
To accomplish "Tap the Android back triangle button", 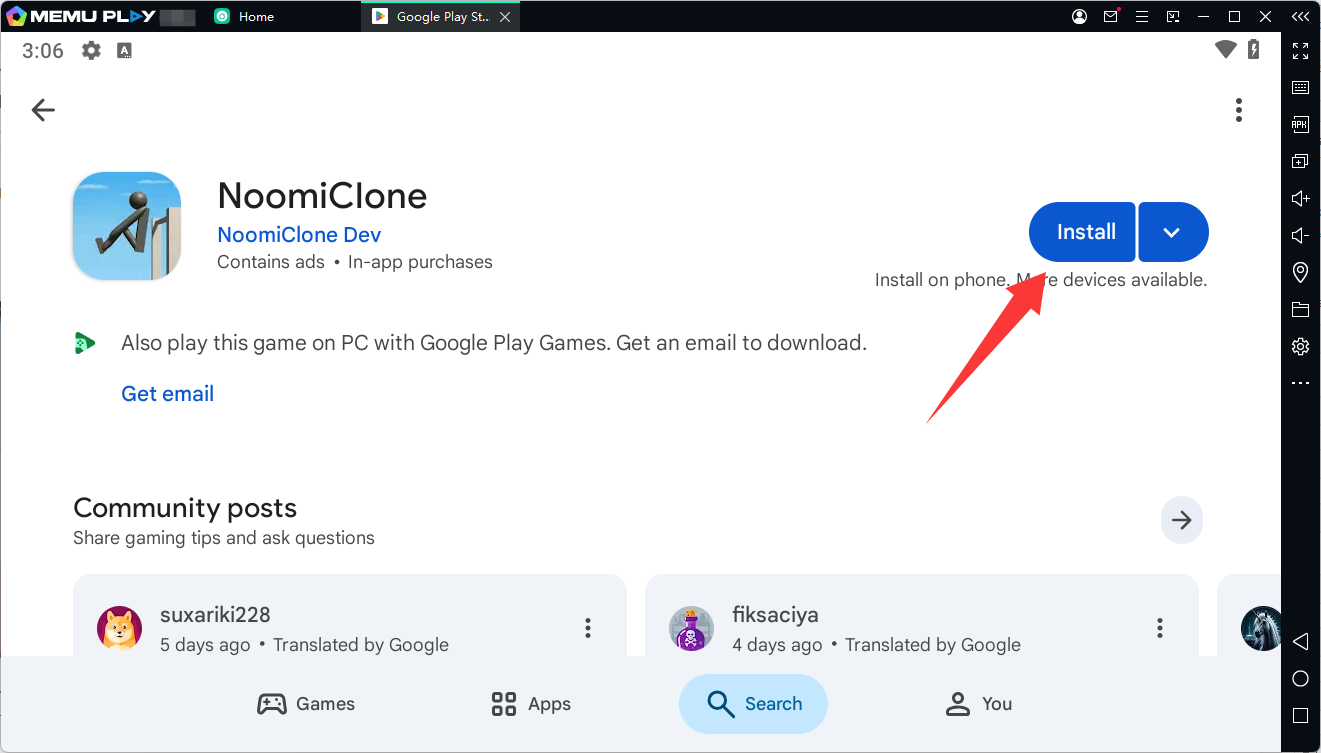I will click(x=1300, y=641).
